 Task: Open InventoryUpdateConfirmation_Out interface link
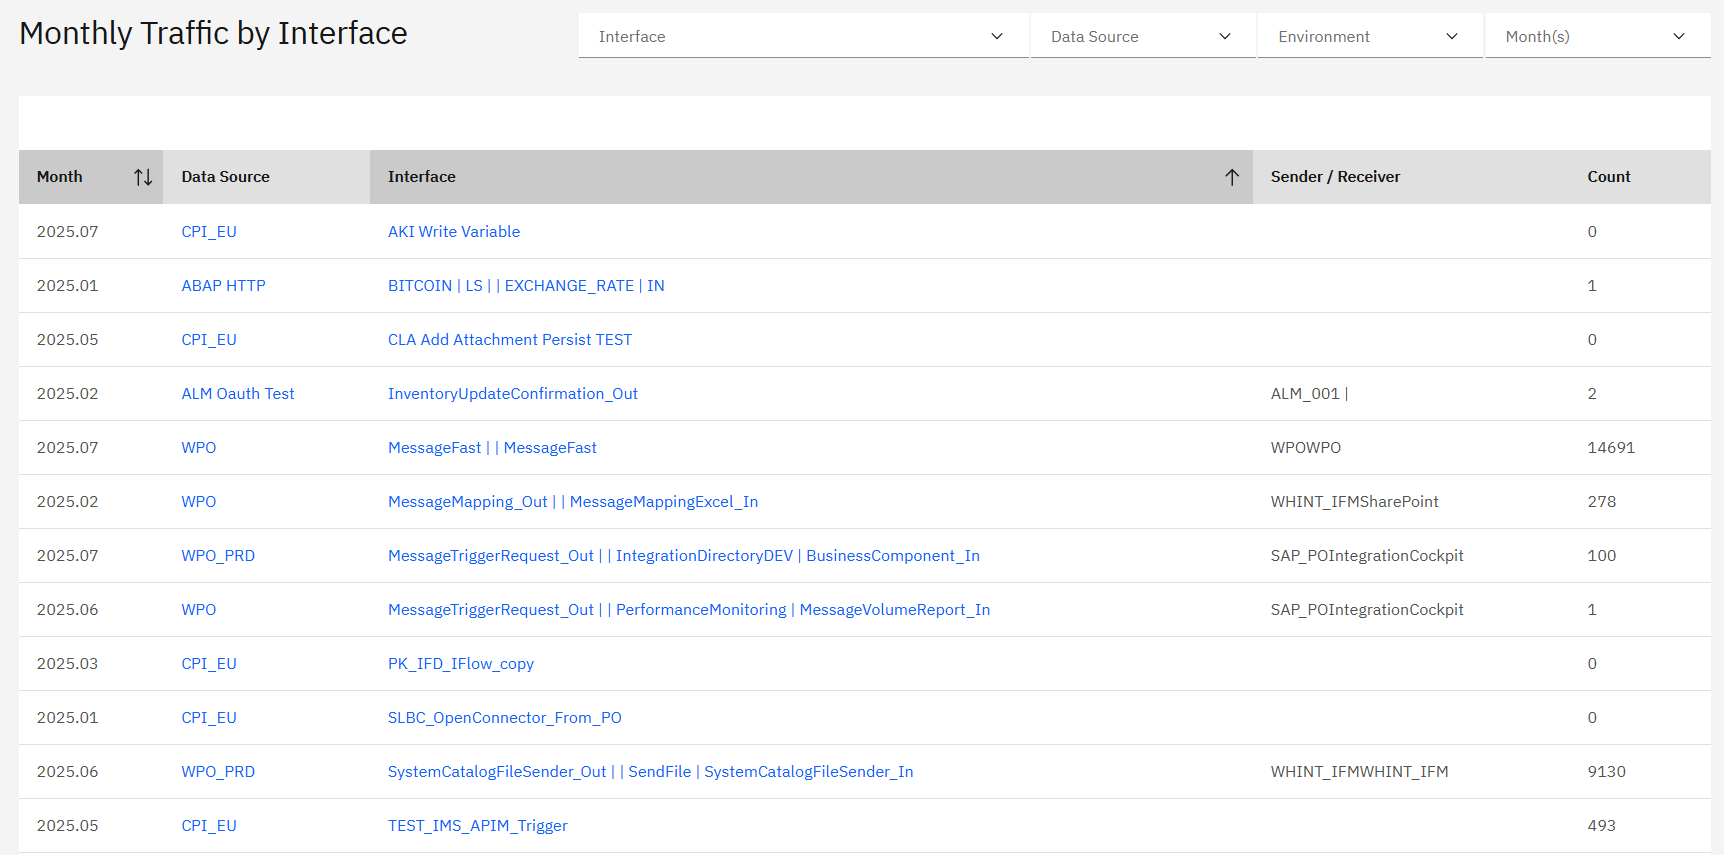513,393
